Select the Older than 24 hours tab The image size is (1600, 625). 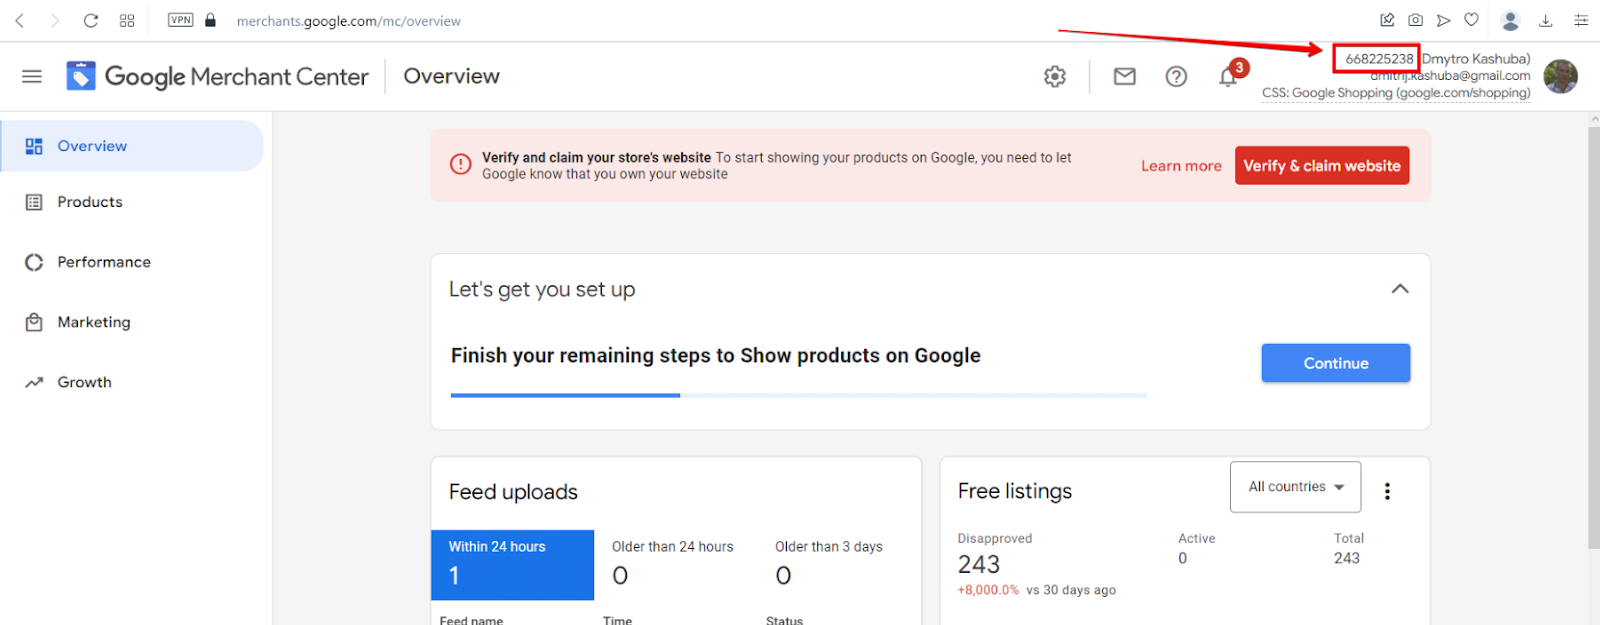[x=675, y=565]
